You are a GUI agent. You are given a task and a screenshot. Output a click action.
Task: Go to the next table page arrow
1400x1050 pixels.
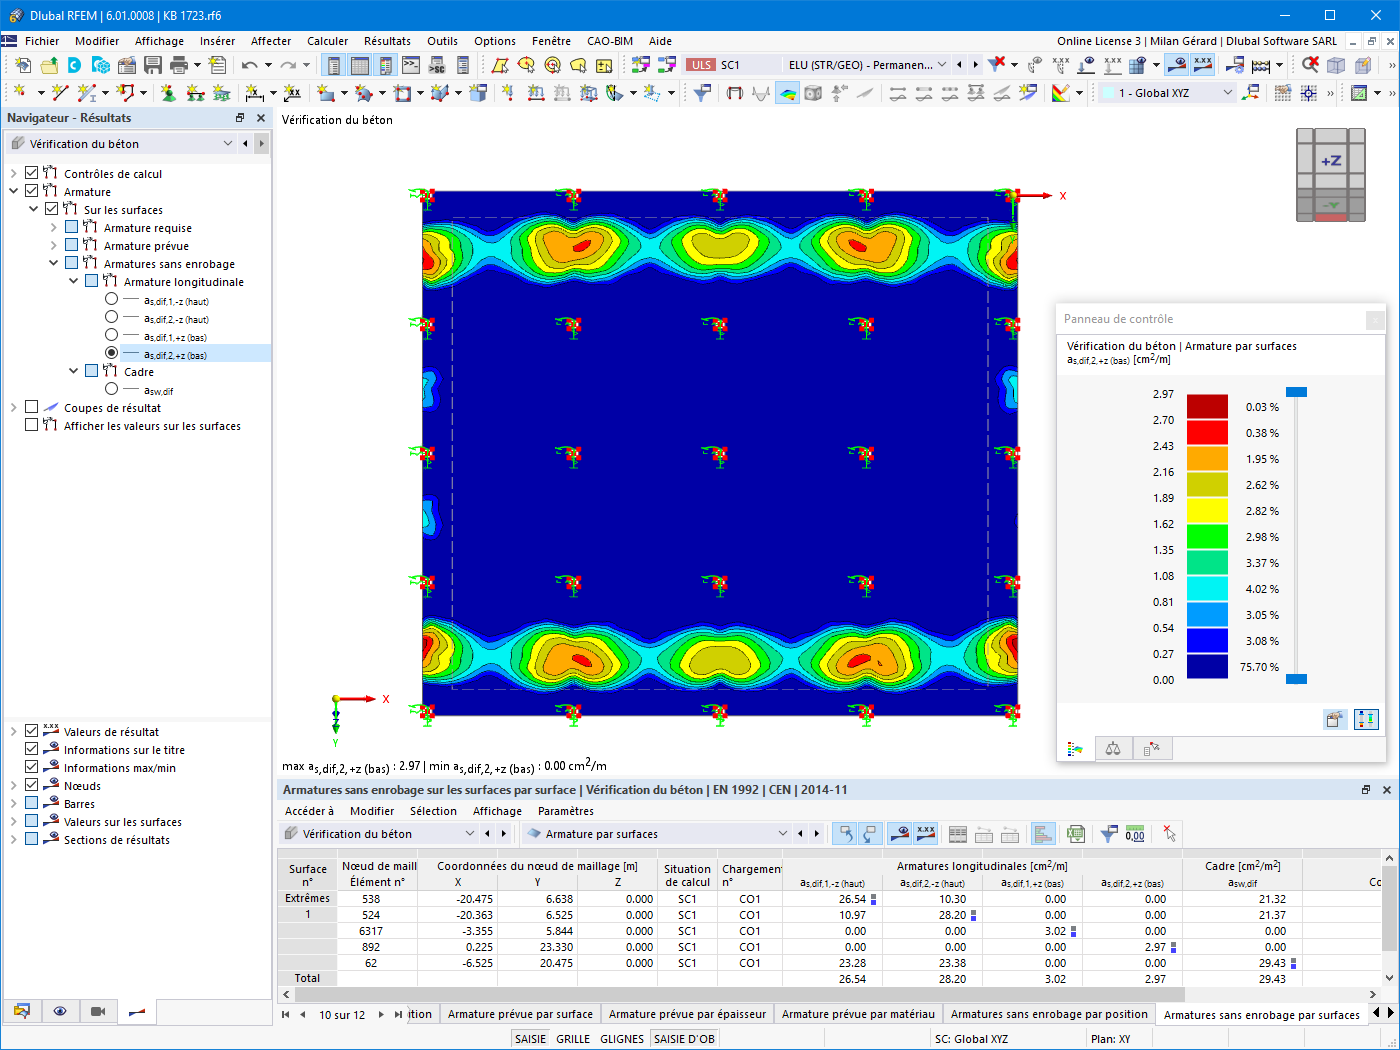pos(381,1014)
